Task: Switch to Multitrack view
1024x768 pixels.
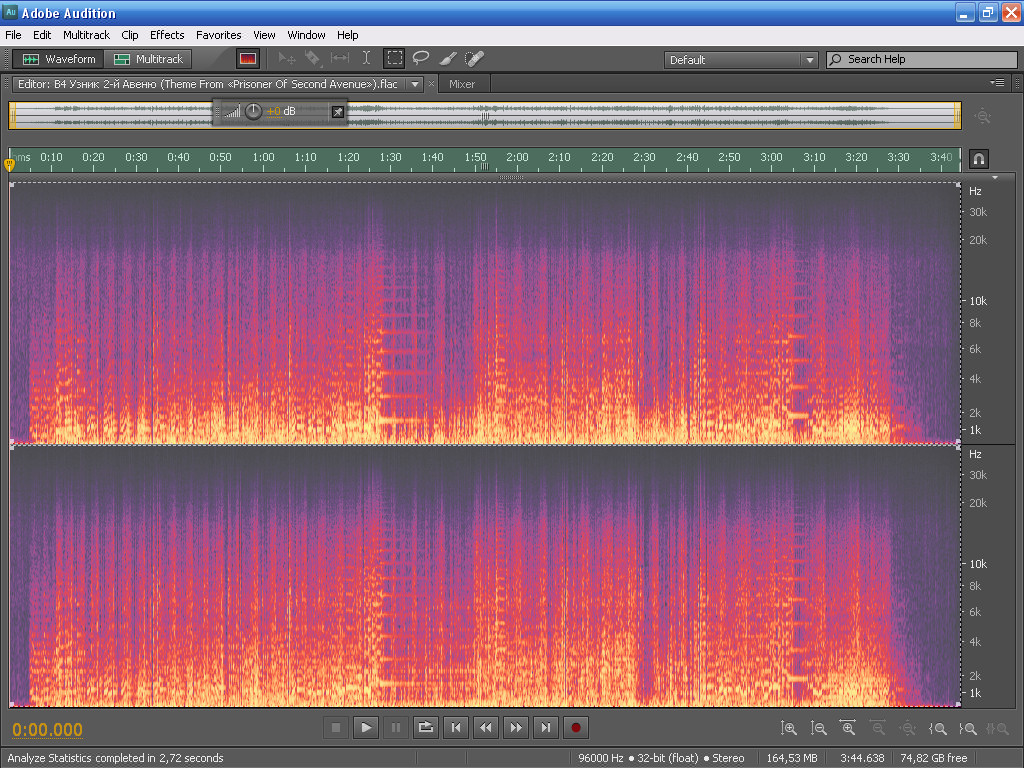Action: click(x=149, y=59)
